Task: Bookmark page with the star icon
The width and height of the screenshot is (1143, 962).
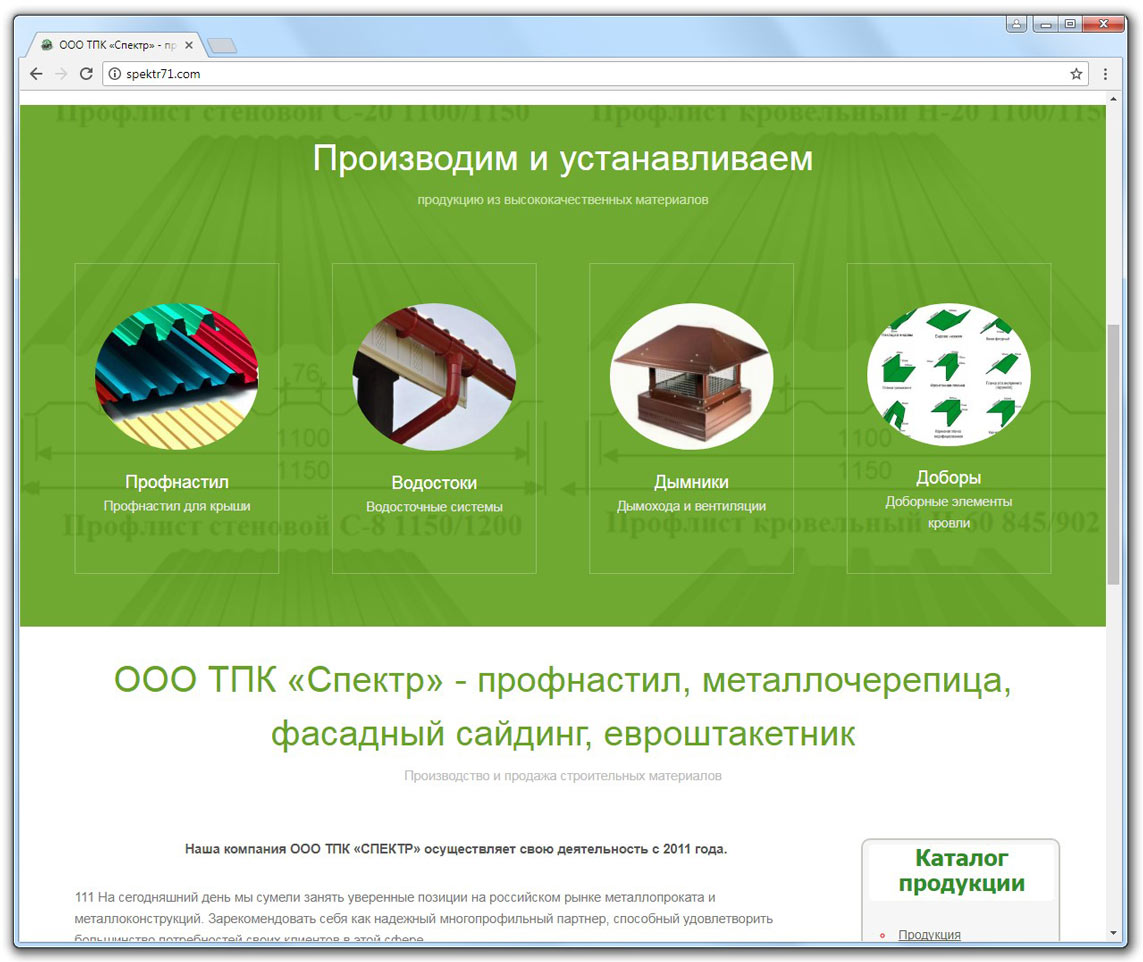Action: (x=1076, y=74)
